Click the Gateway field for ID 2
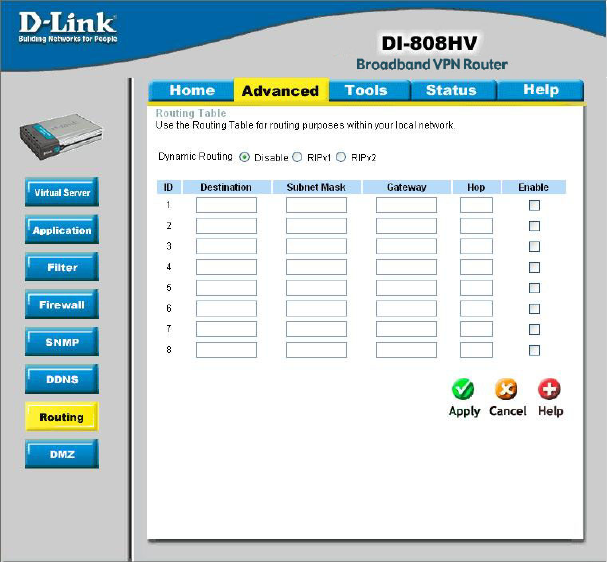The image size is (607, 562). (406, 226)
